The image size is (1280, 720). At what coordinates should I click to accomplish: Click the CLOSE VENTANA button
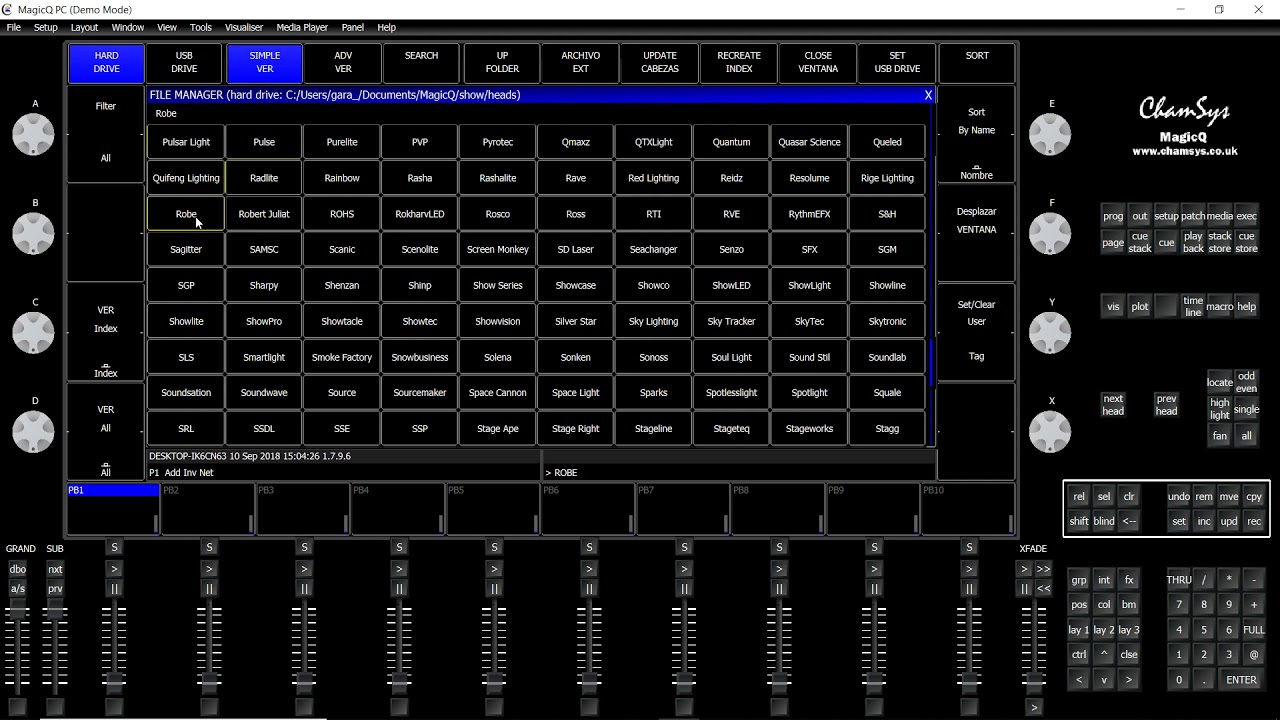818,63
